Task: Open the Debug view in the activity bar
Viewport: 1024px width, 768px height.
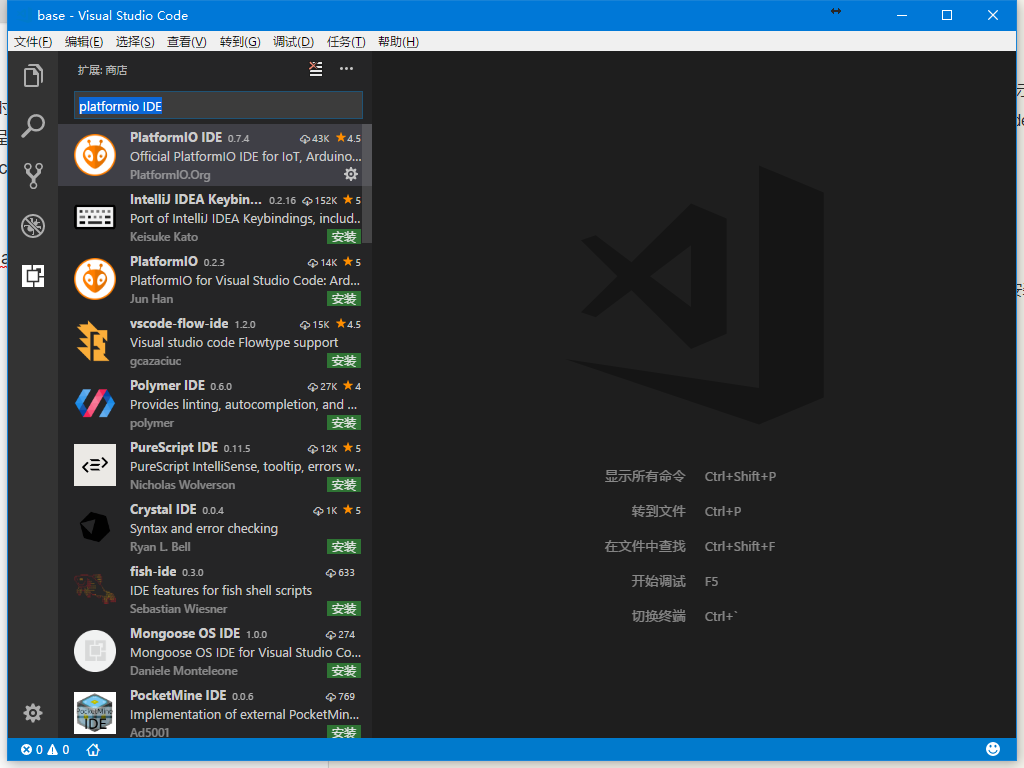Action: click(x=33, y=226)
